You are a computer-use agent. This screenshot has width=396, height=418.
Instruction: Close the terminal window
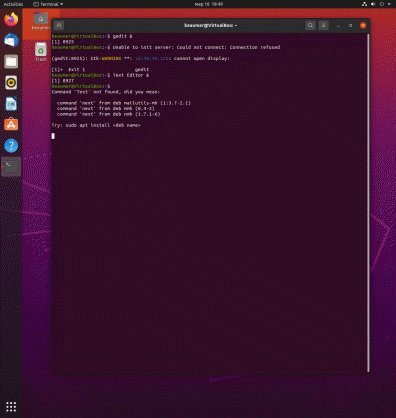pyautogui.click(x=363, y=25)
